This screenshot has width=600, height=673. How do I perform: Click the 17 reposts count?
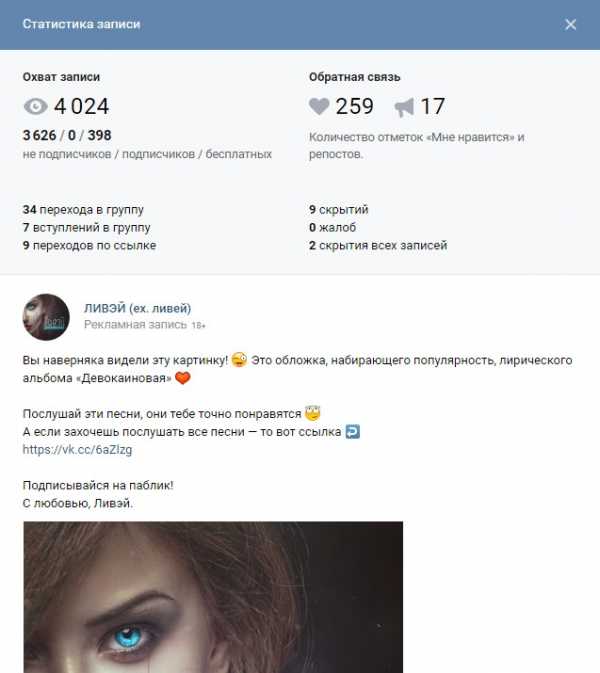coord(432,106)
